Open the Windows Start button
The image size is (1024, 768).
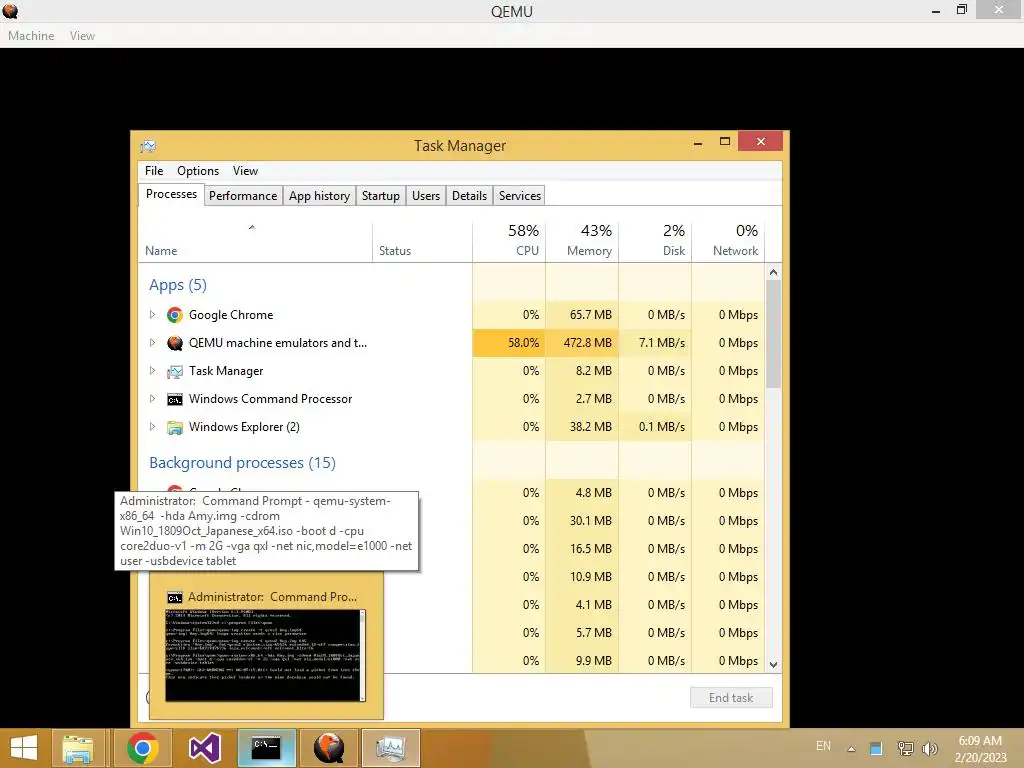24,748
